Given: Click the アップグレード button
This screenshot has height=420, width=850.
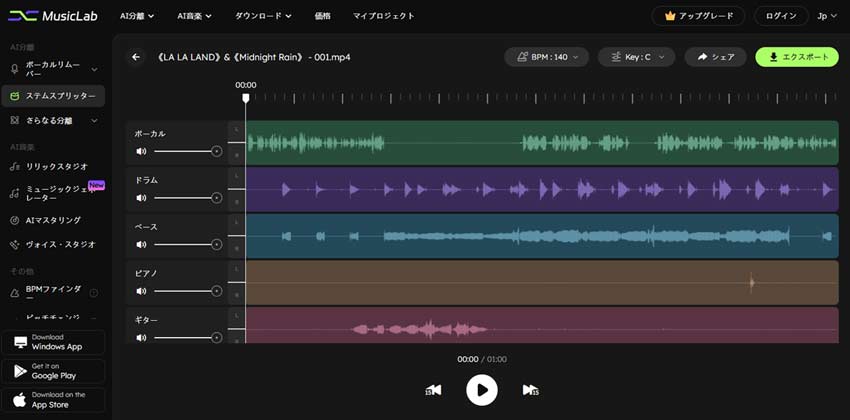Looking at the screenshot, I should point(698,16).
